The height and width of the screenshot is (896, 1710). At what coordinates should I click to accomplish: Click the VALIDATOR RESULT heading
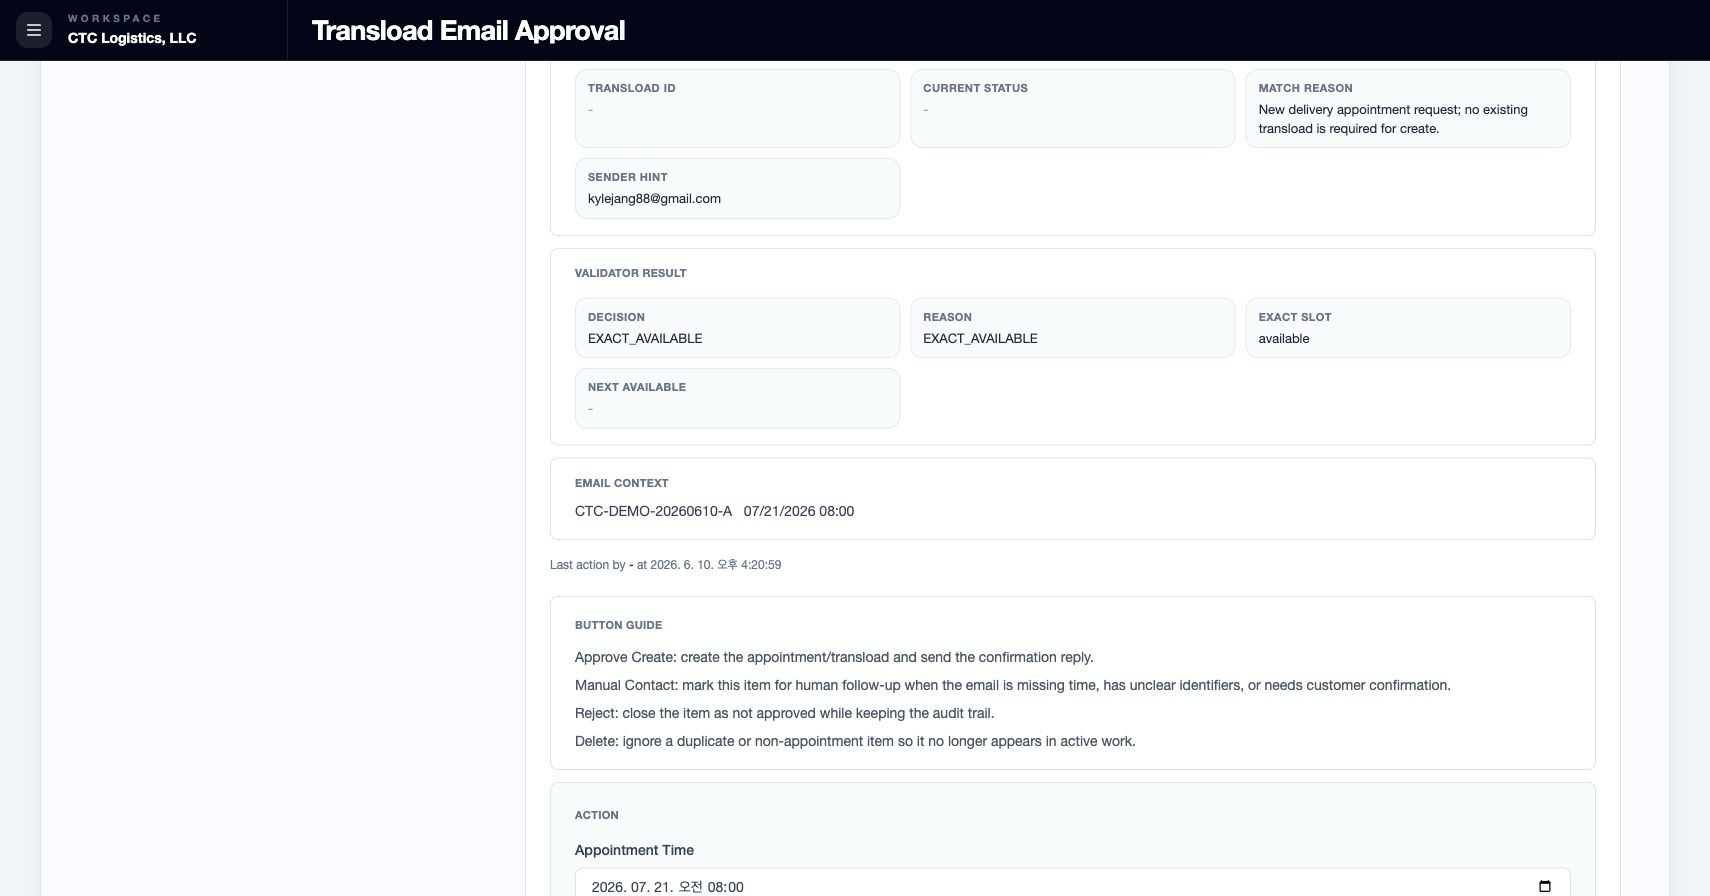[x=631, y=273]
